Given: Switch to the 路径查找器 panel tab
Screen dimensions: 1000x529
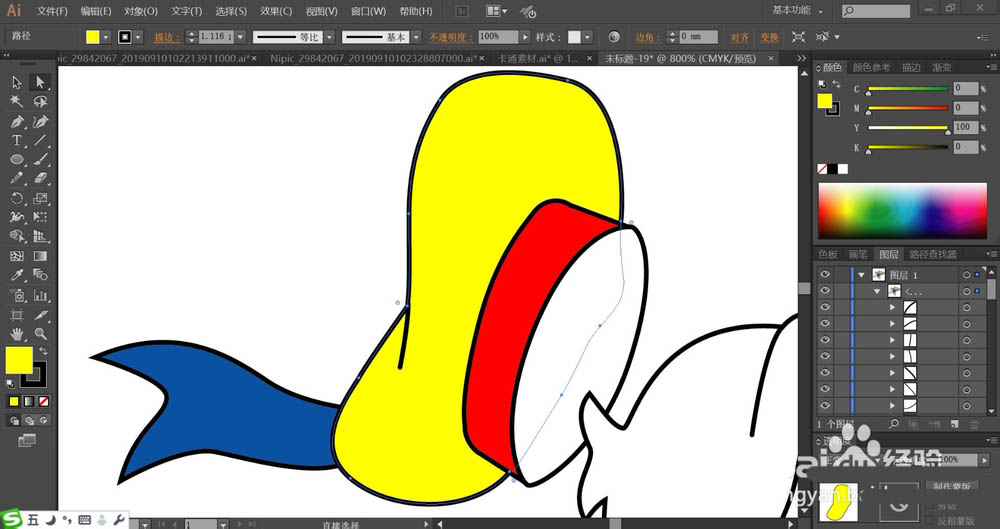Looking at the screenshot, I should point(933,254).
